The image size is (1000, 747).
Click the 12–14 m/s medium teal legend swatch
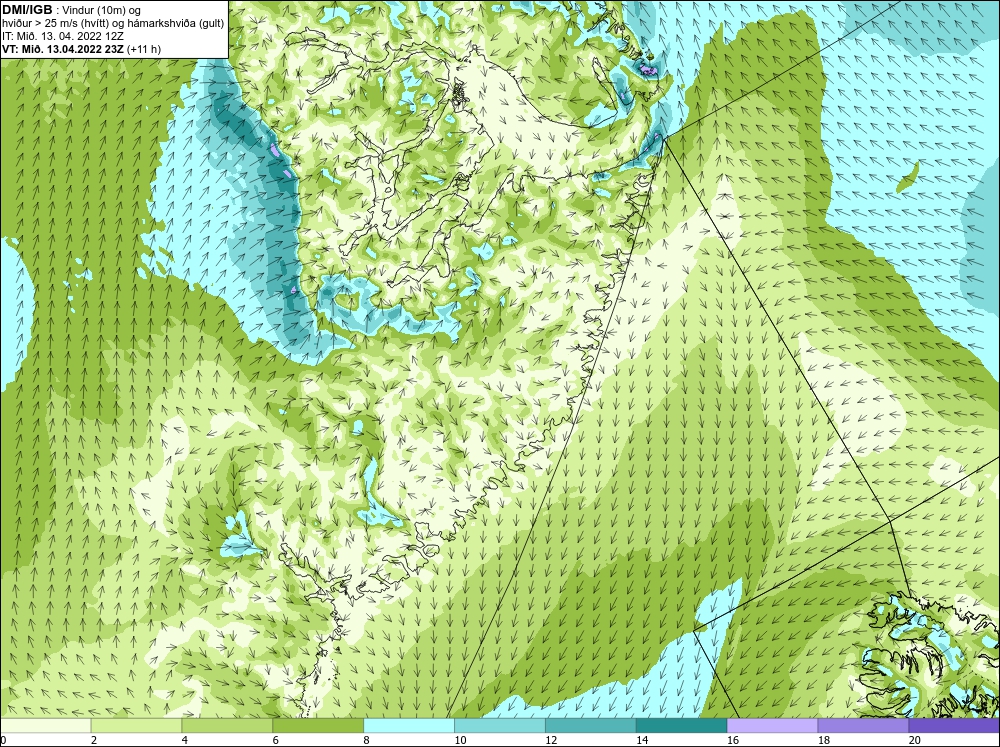(591, 725)
